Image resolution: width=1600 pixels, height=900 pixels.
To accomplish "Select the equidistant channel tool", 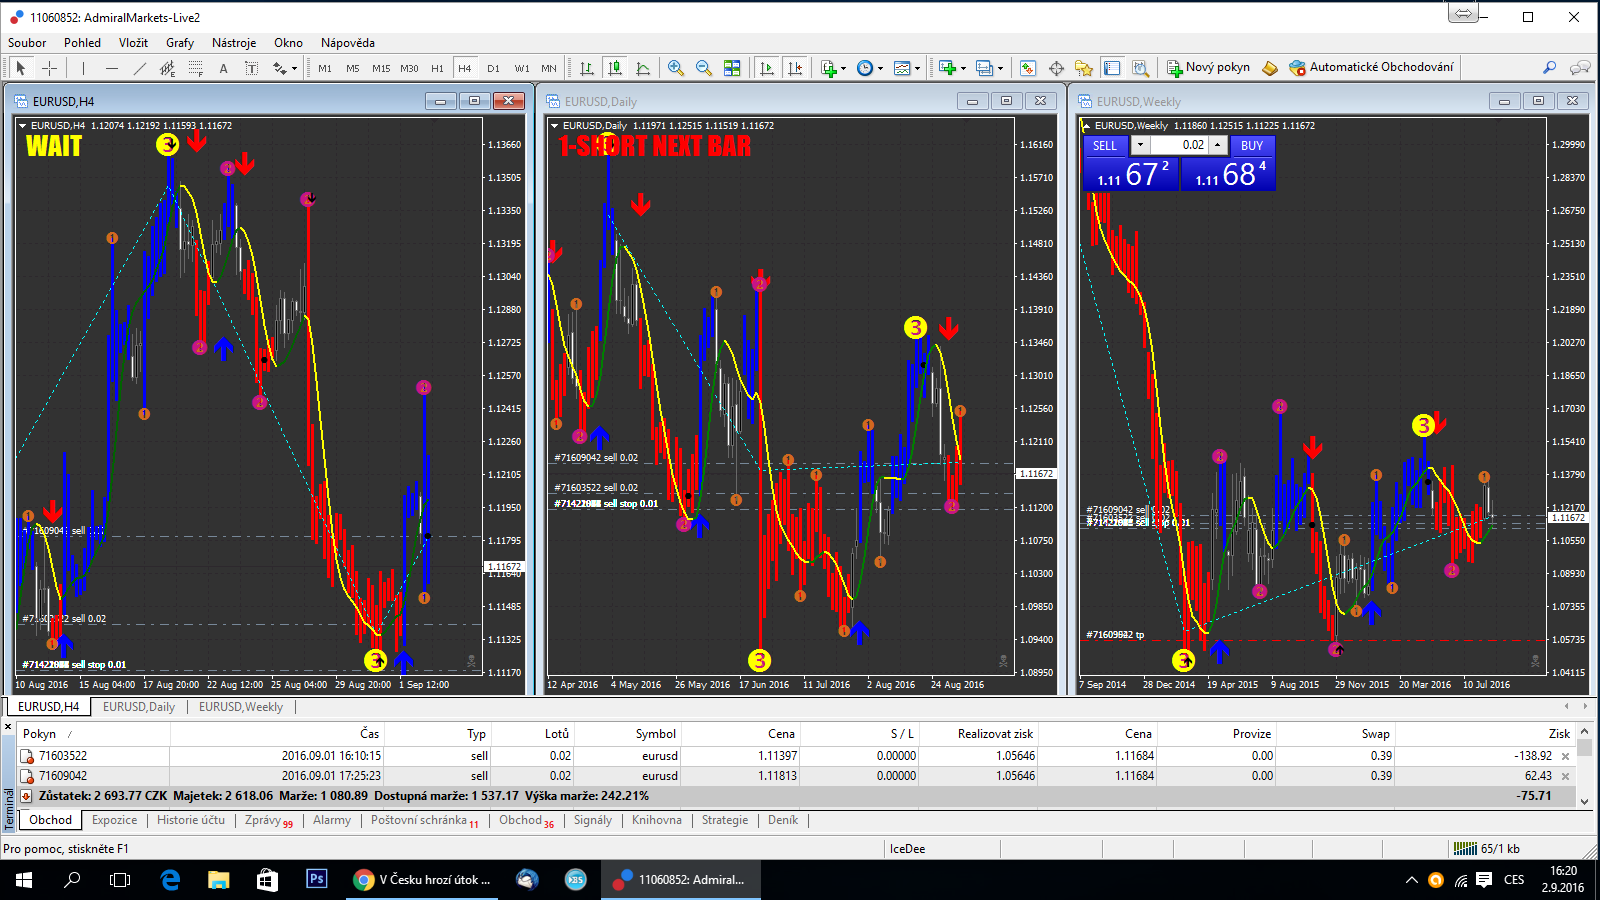I will click(x=167, y=68).
